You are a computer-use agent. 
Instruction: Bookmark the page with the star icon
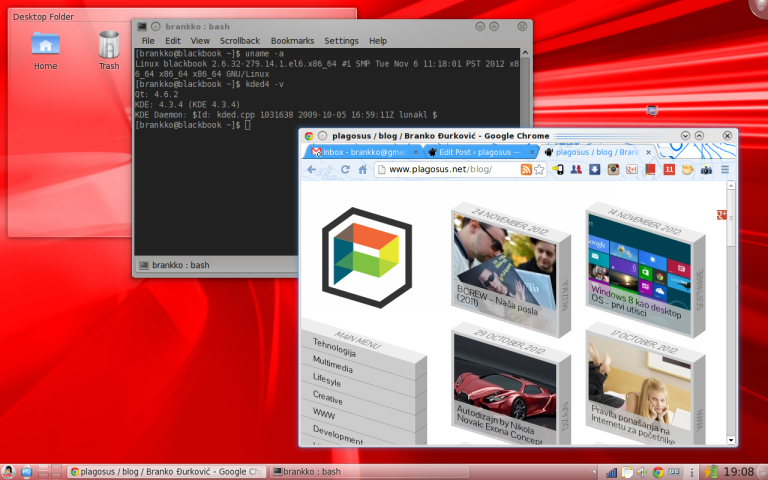539,169
